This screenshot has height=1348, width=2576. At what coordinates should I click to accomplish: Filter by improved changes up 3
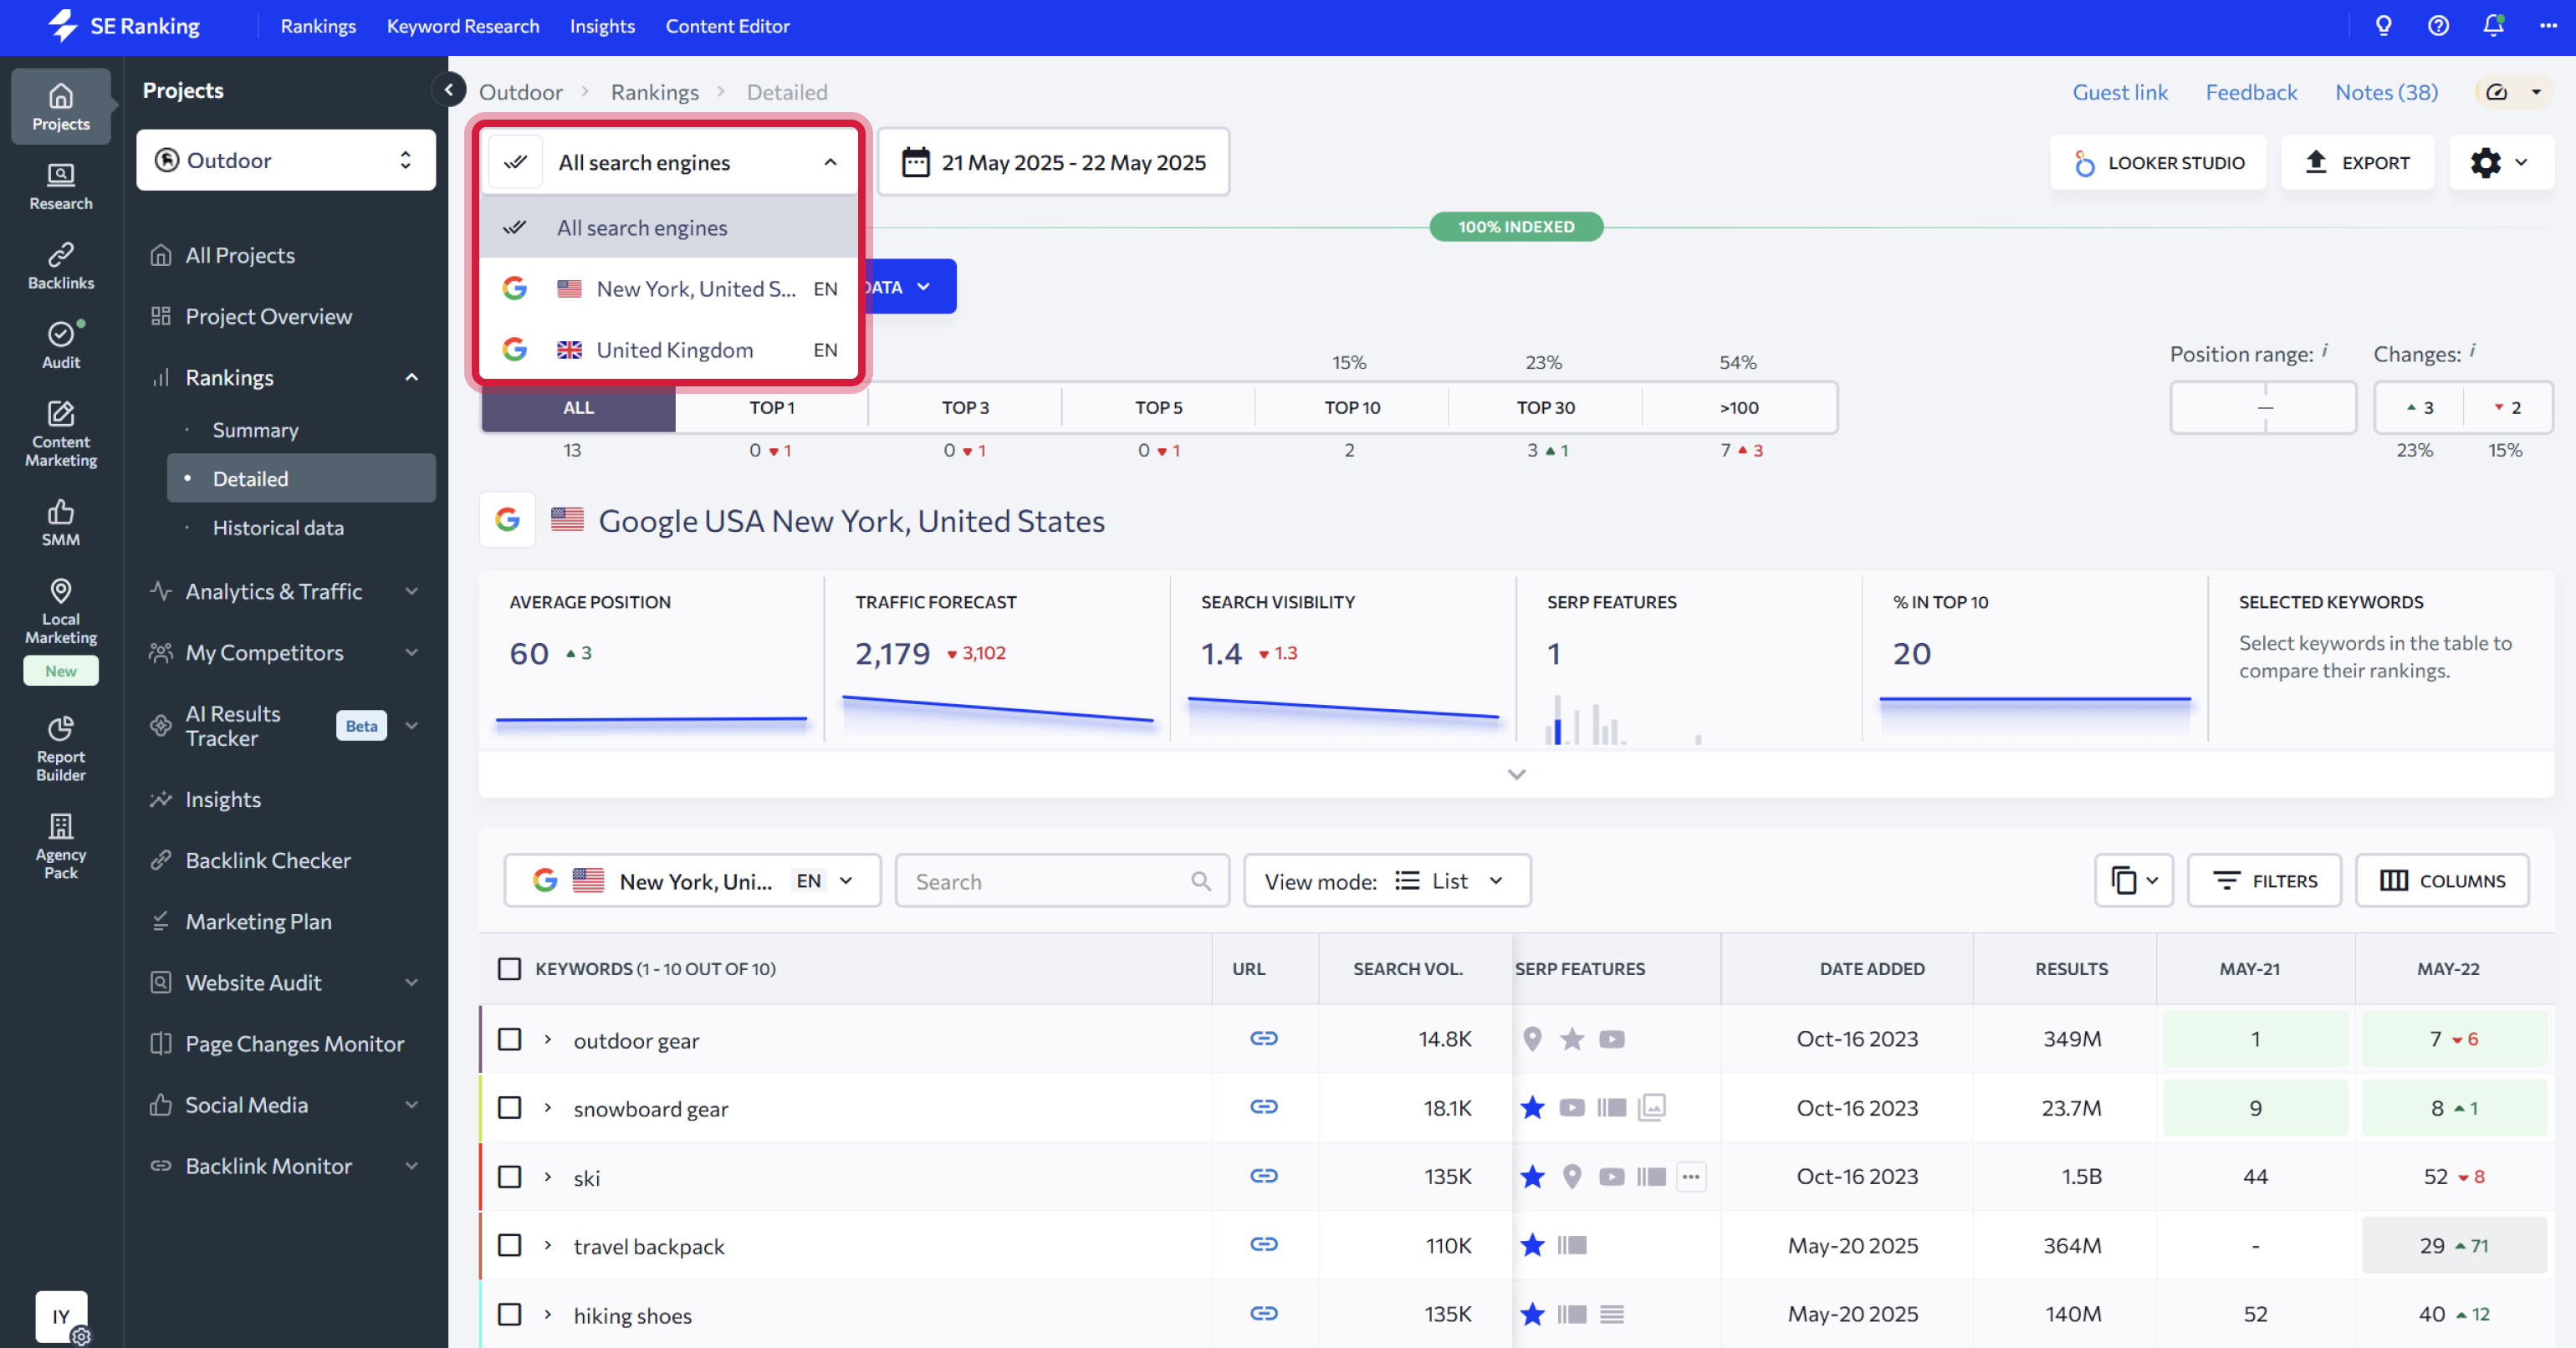2419,408
